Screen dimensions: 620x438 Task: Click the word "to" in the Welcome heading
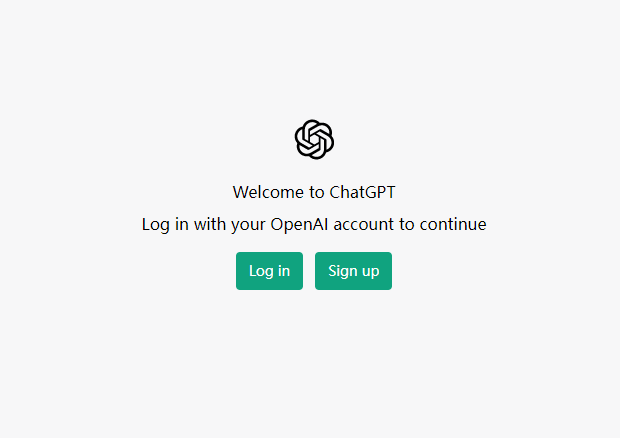click(317, 193)
